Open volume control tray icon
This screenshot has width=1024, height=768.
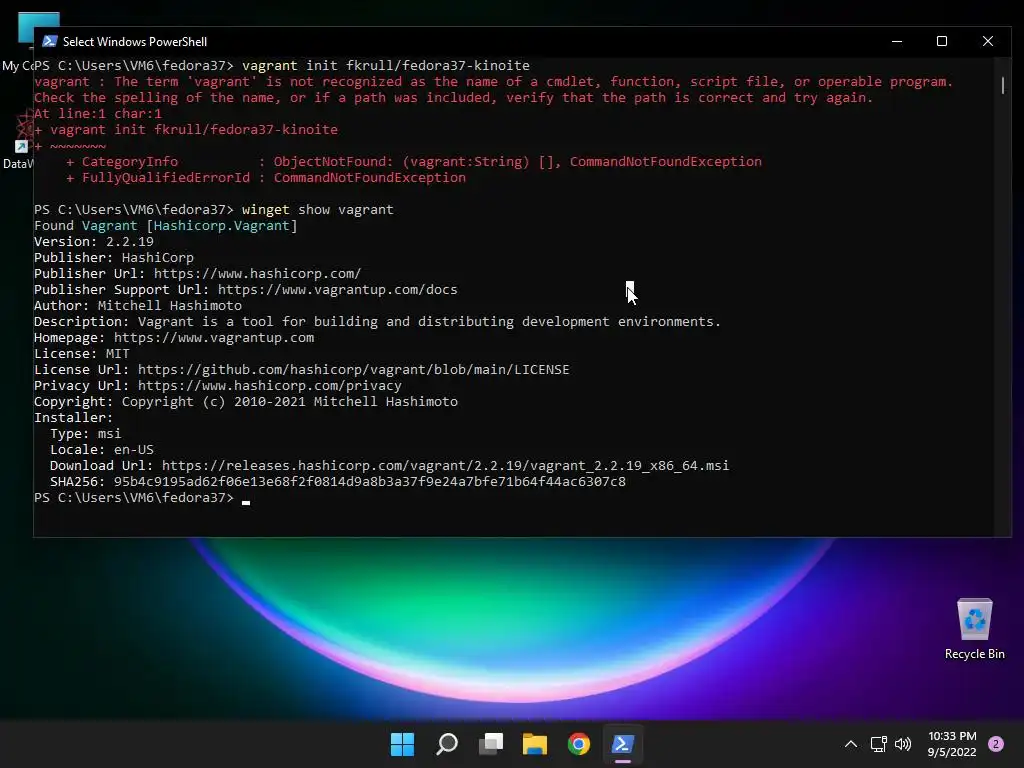903,744
